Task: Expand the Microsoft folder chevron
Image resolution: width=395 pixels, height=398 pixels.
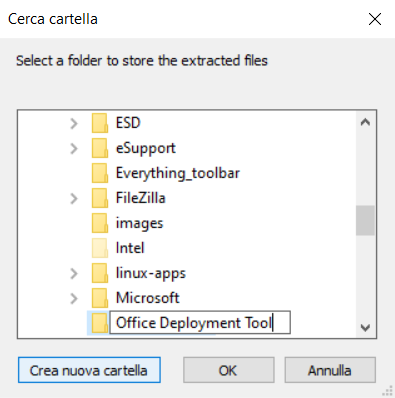Action: 74,299
